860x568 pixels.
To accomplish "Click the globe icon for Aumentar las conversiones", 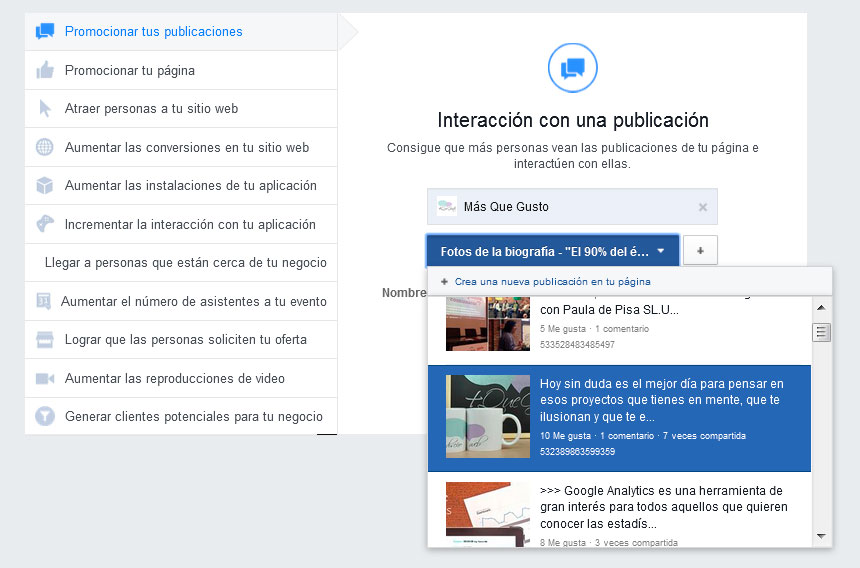I will (44, 147).
